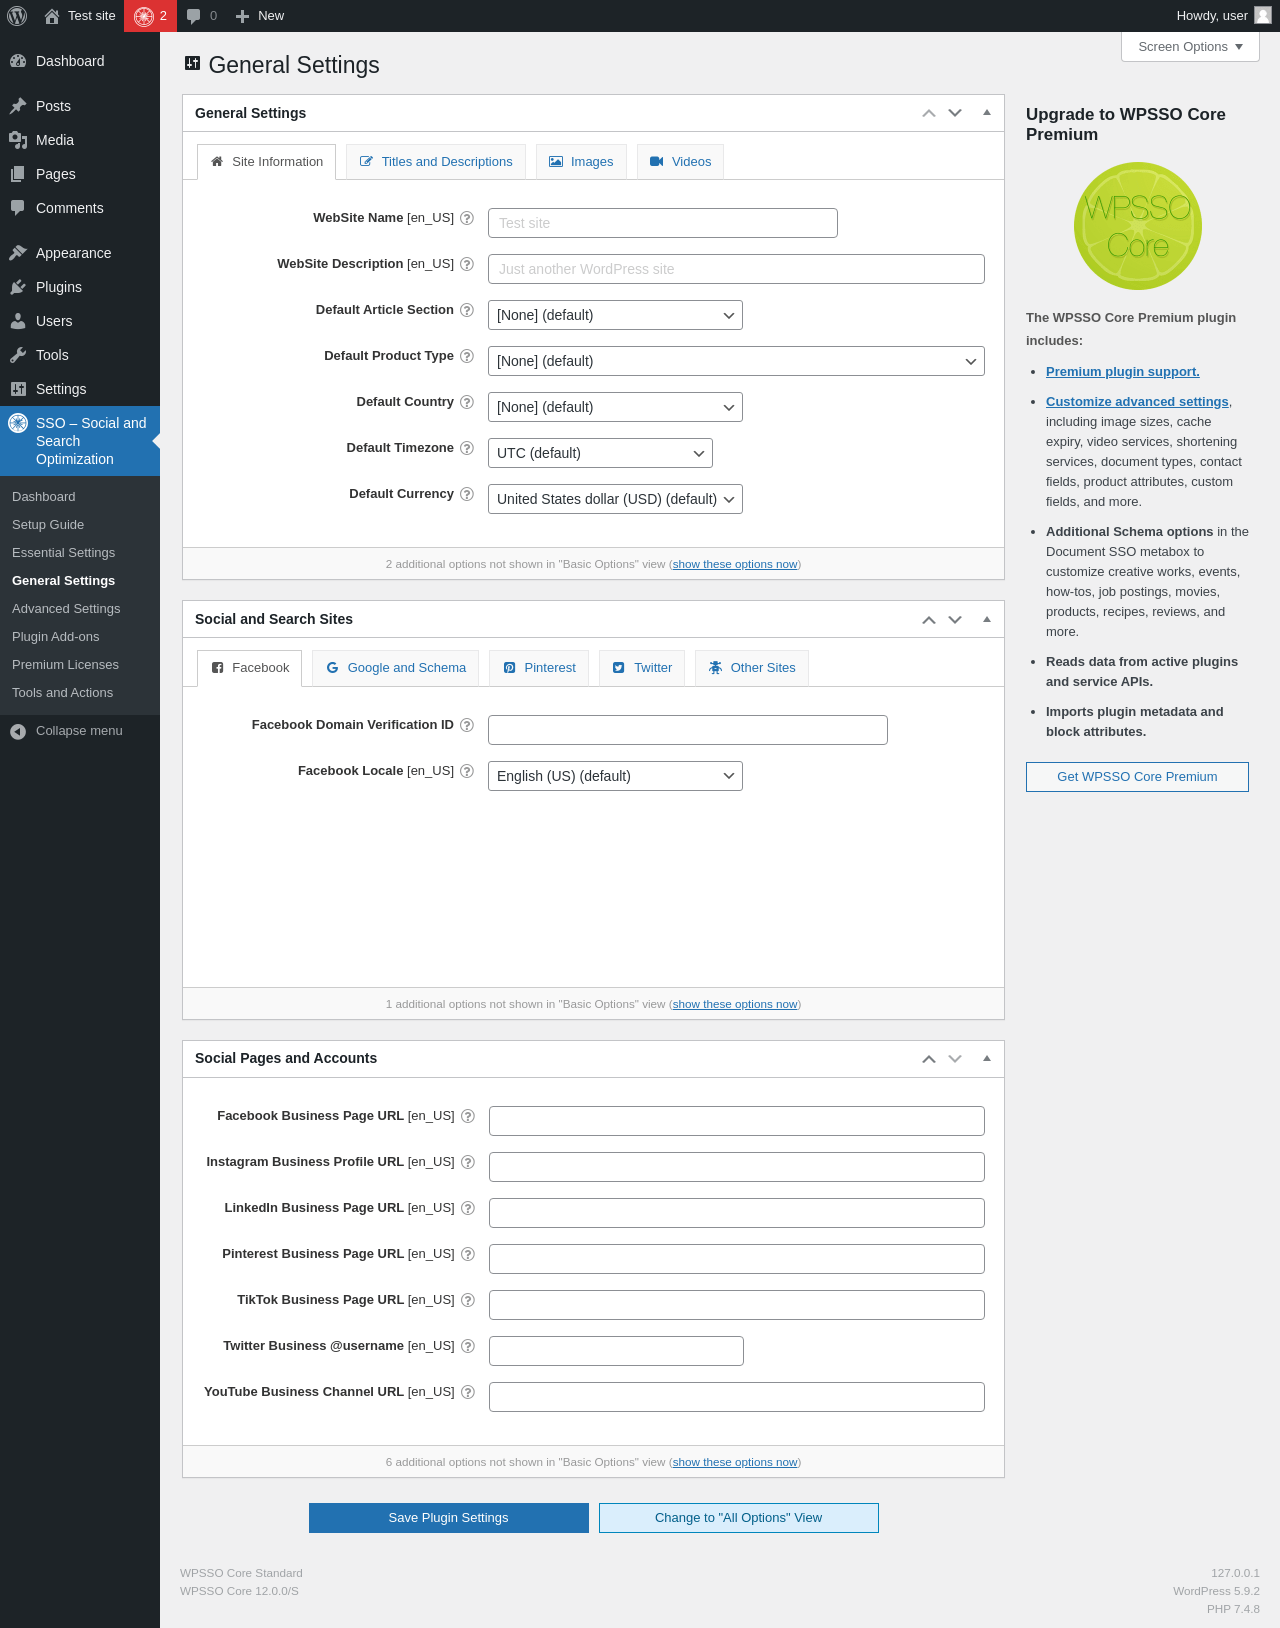1280x1628 pixels.
Task: Open the Default Product Type dropdown
Action: click(x=736, y=361)
